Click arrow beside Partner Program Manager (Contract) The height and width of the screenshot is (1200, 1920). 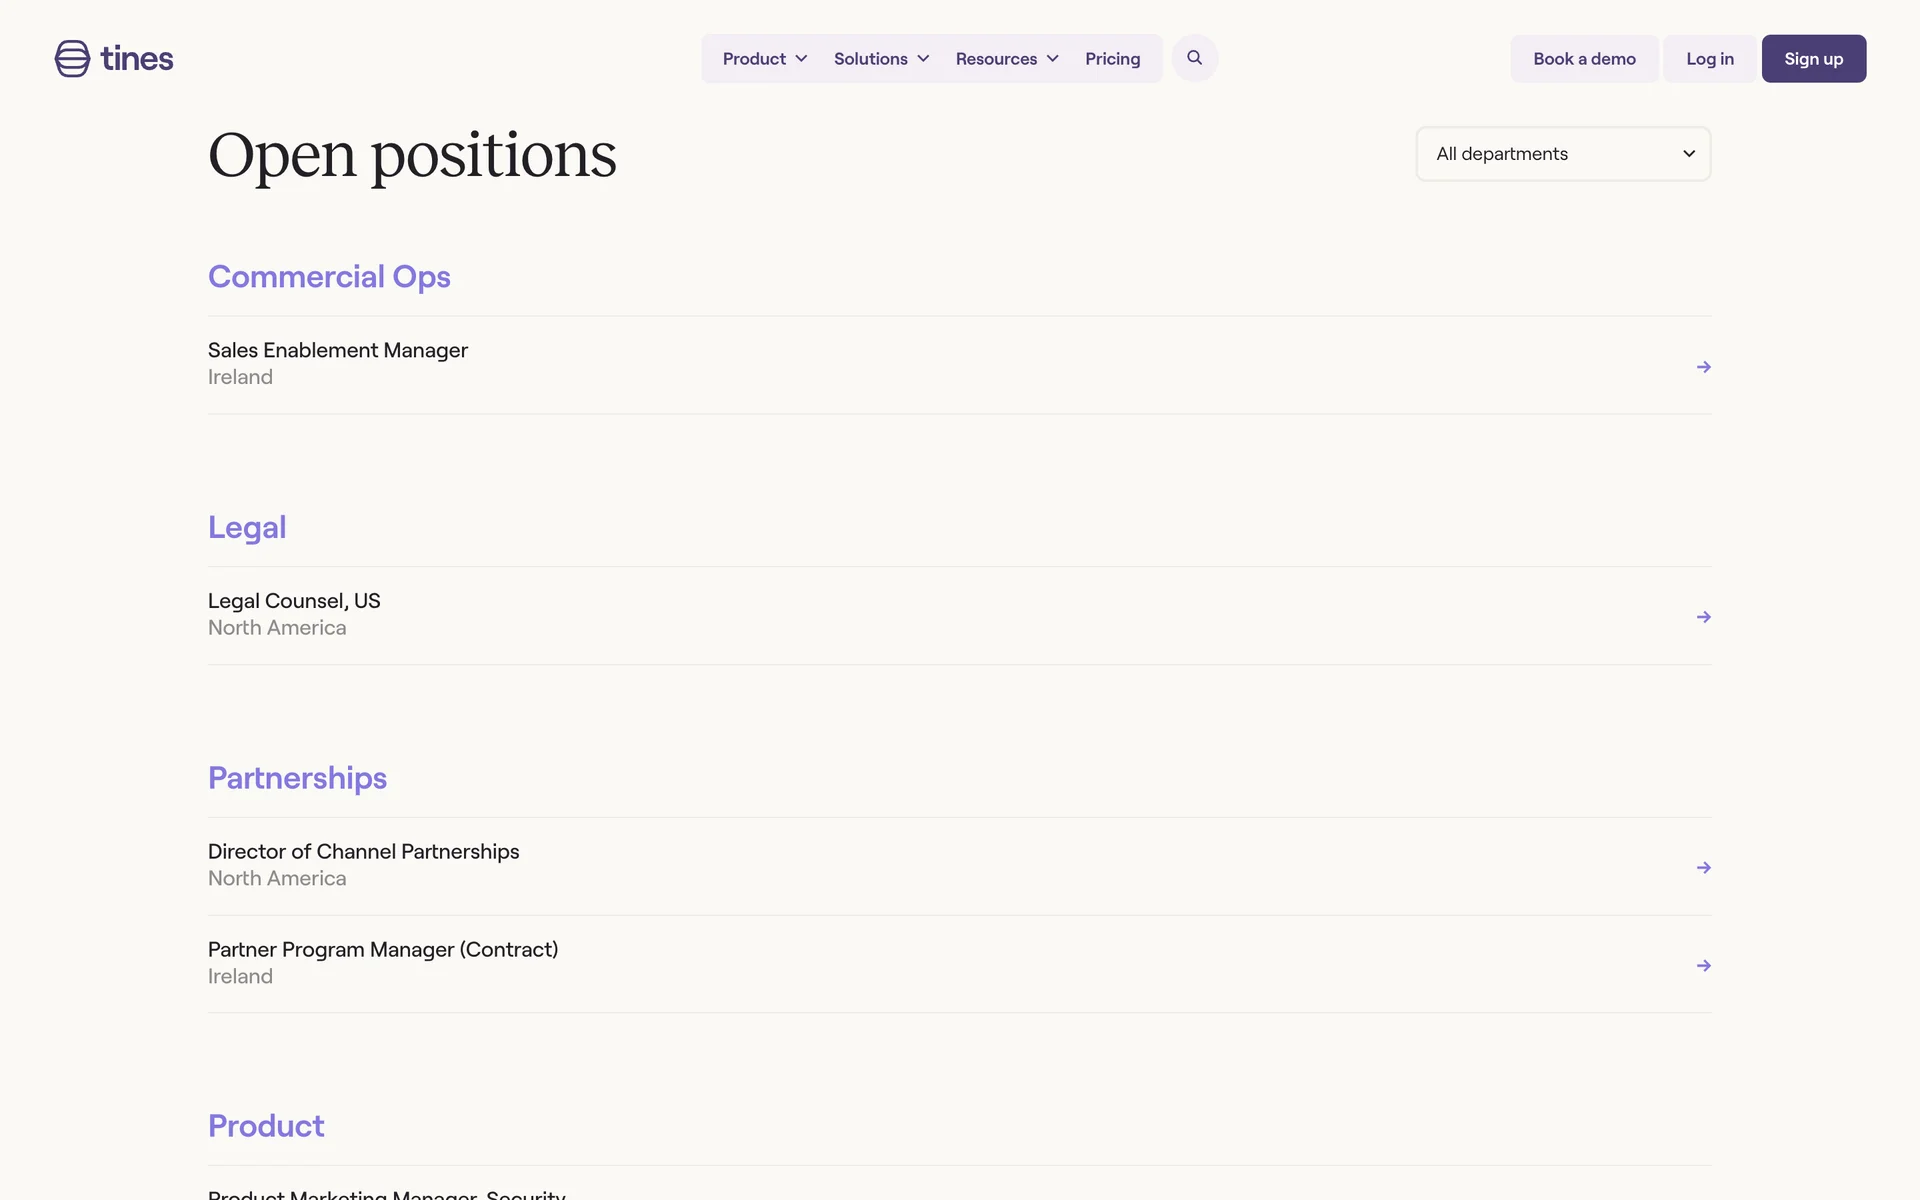pyautogui.click(x=1703, y=966)
